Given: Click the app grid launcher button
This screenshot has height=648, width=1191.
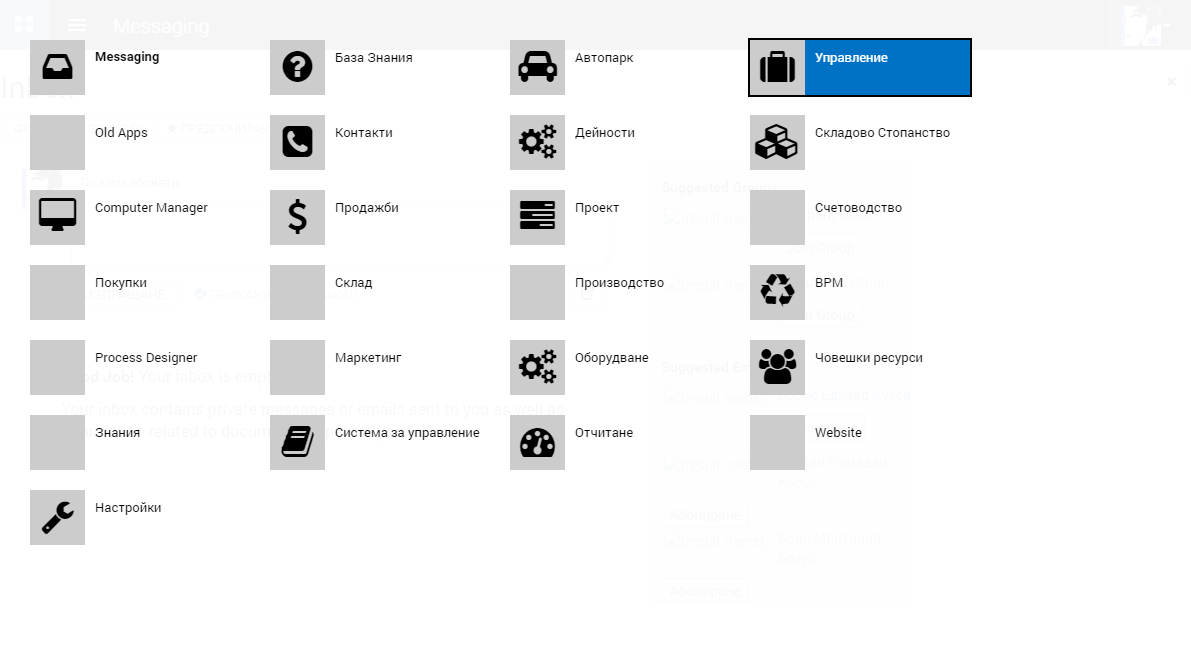Looking at the screenshot, I should point(24,24).
